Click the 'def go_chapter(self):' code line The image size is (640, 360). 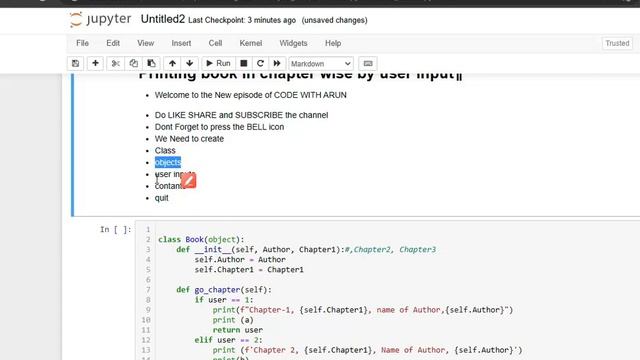pyautogui.click(x=224, y=290)
